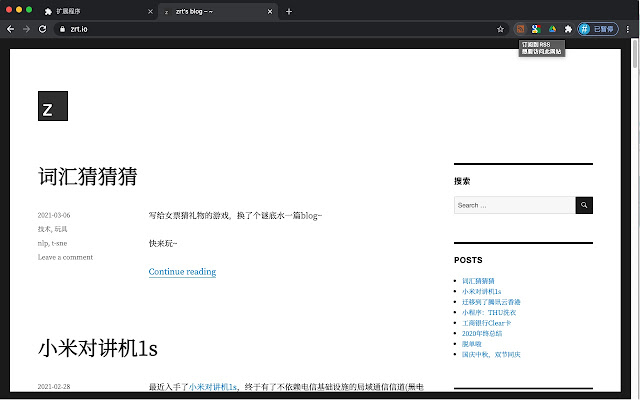
Task: Close the zrt's blog tab
Action: tap(270, 11)
